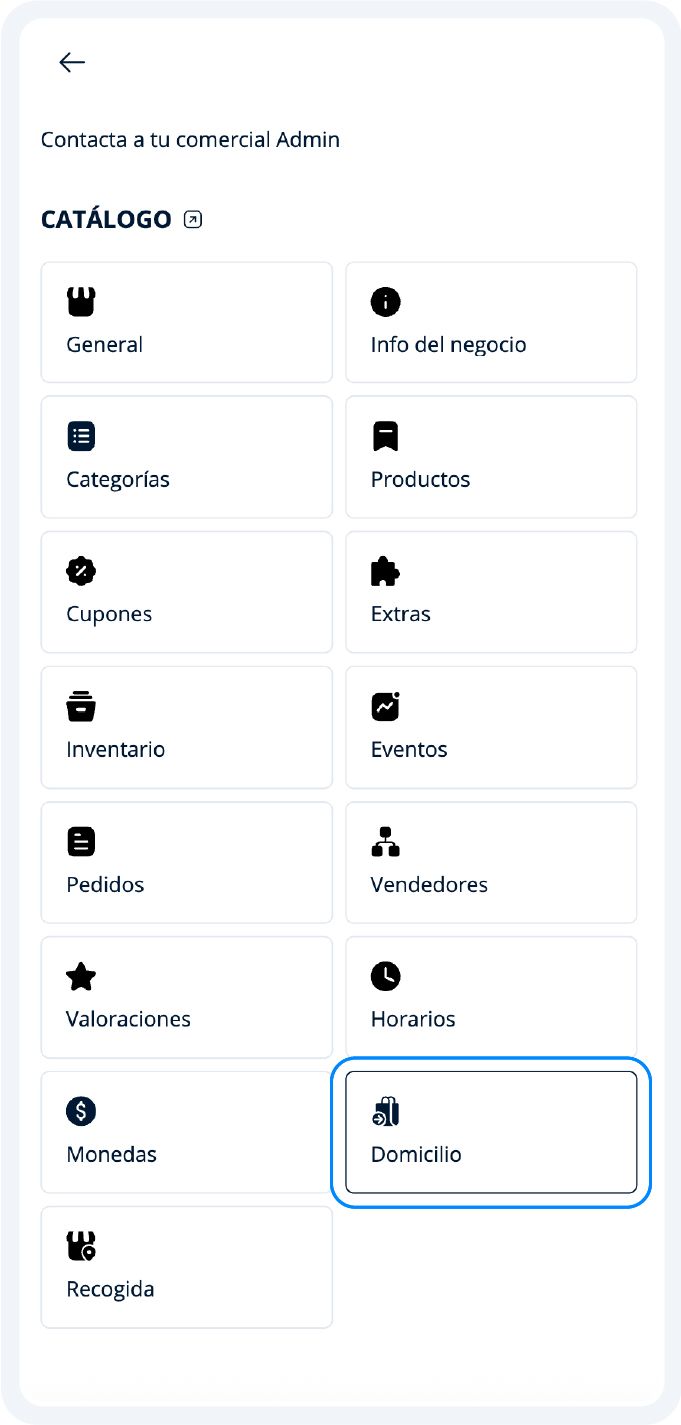Image resolution: width=681 pixels, height=1425 pixels.
Task: Click the list icon for Categorías
Action: tap(81, 436)
